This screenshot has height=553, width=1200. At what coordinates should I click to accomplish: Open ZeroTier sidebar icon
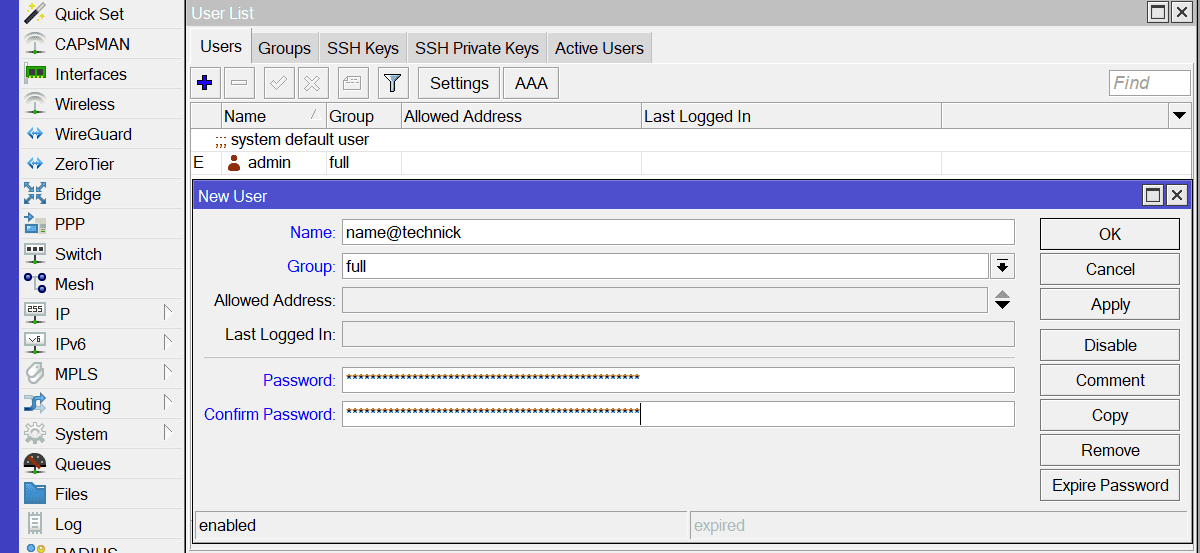[x=35, y=164]
